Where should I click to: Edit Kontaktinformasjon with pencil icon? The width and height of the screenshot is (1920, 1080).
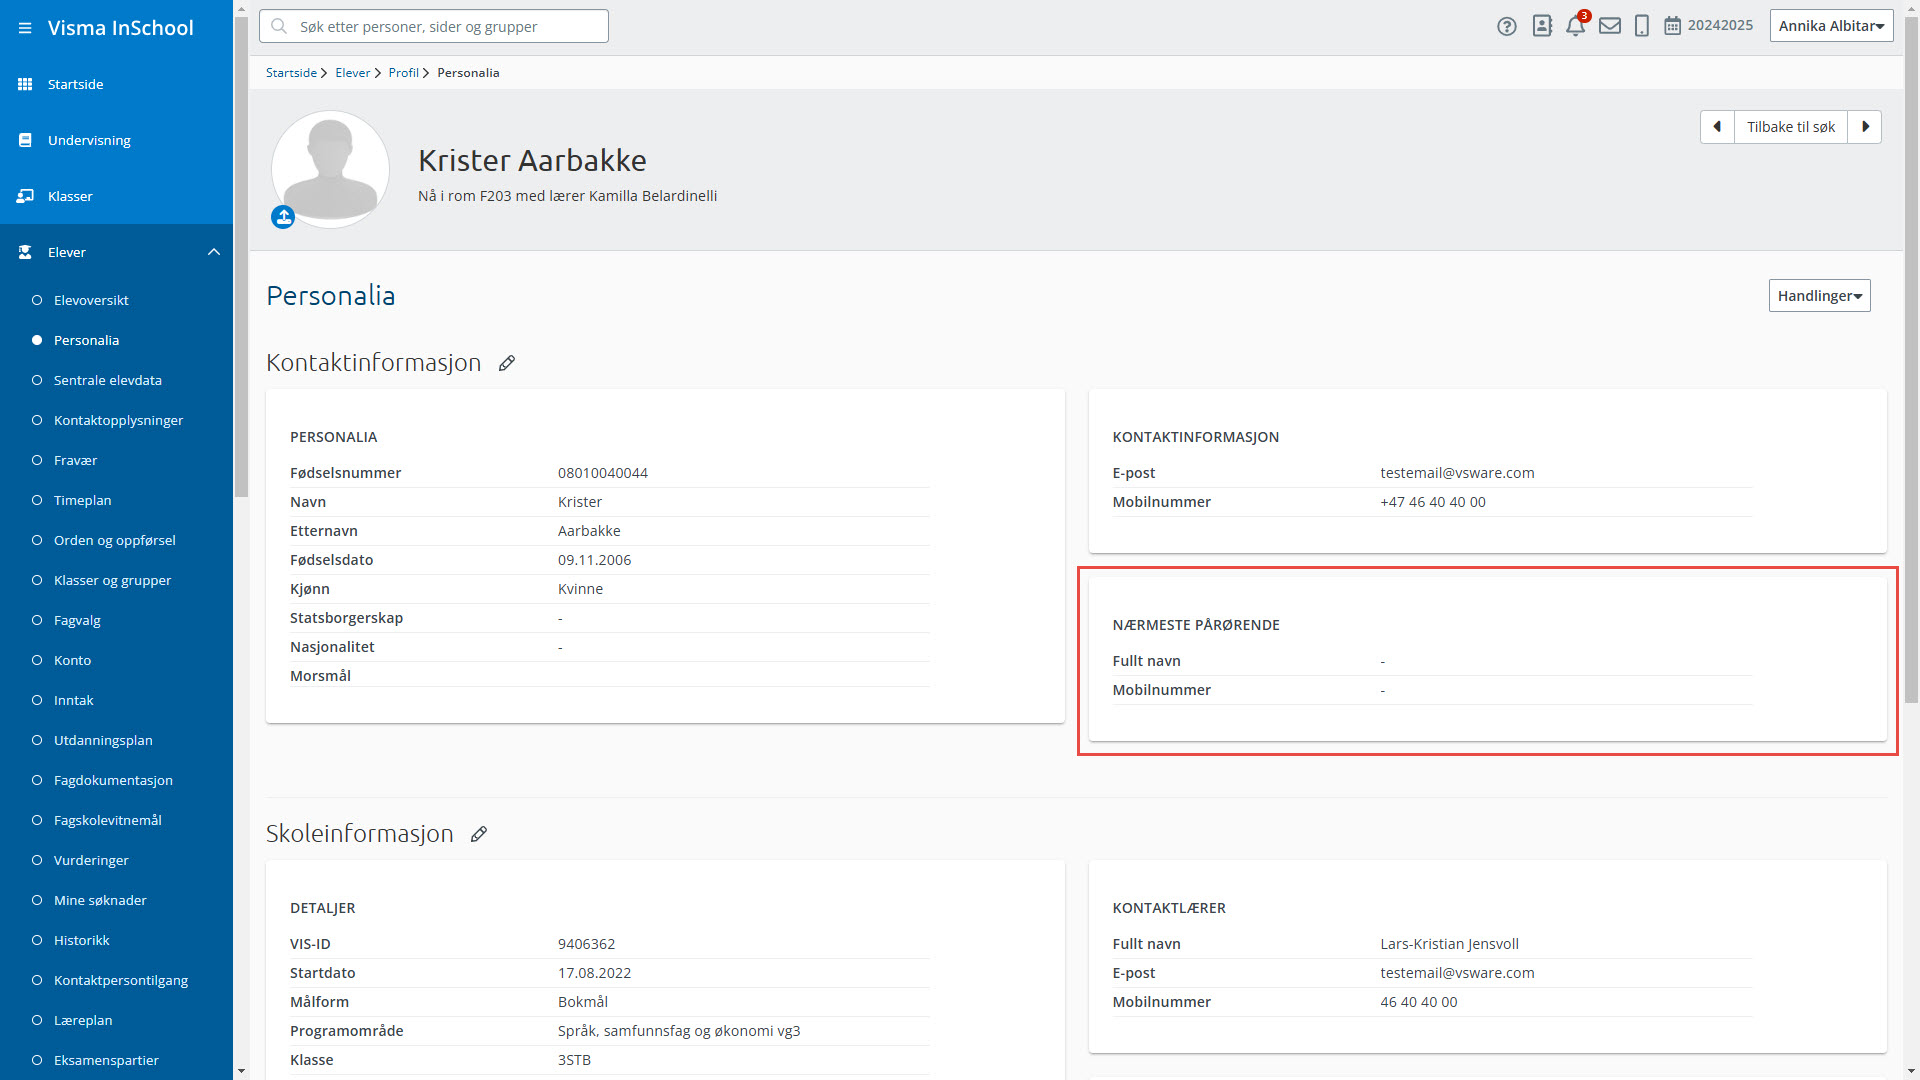click(507, 363)
